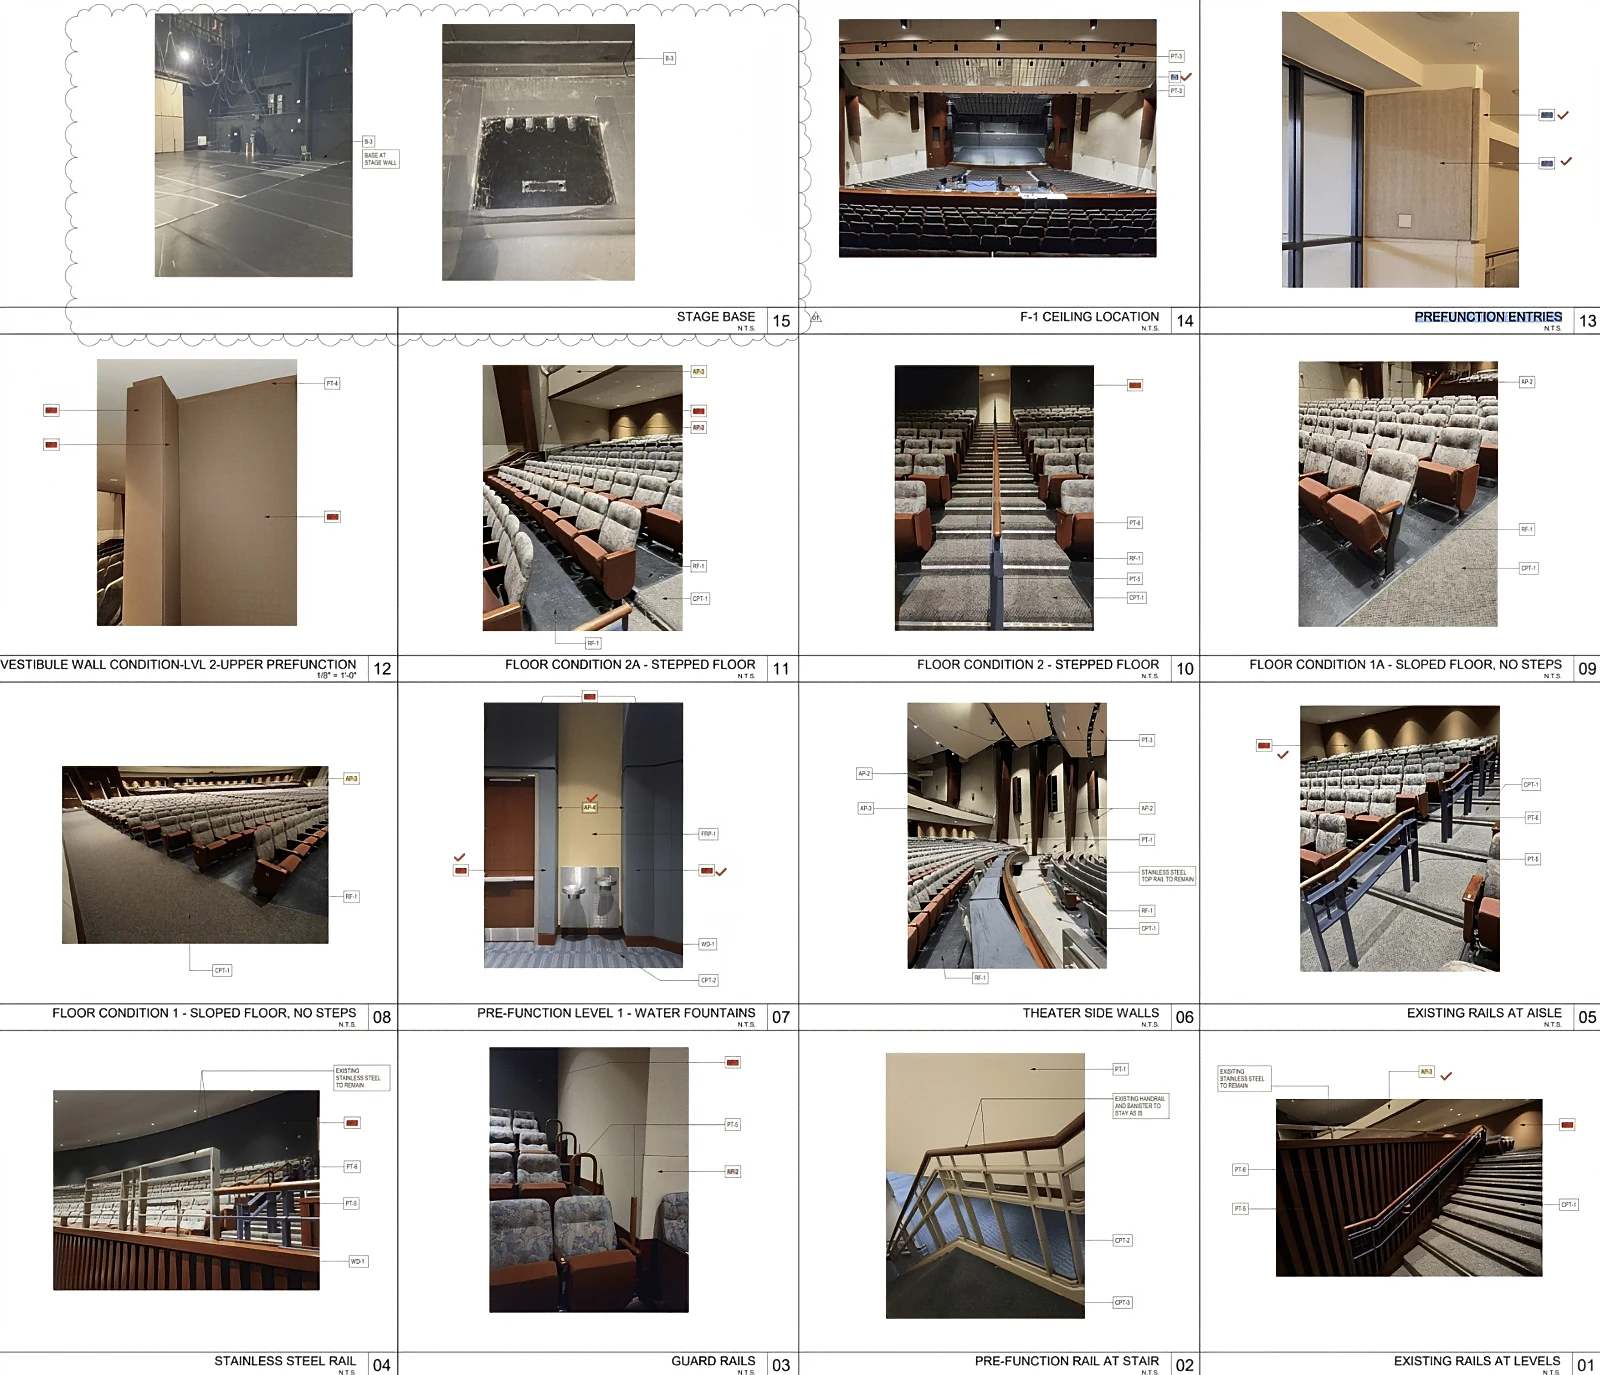Select detail number 01 box
The height and width of the screenshot is (1375, 1600).
pos(1587,1365)
